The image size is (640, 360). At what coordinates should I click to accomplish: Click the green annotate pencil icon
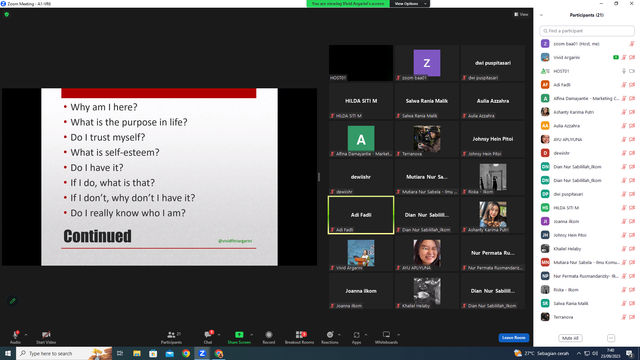(13, 301)
